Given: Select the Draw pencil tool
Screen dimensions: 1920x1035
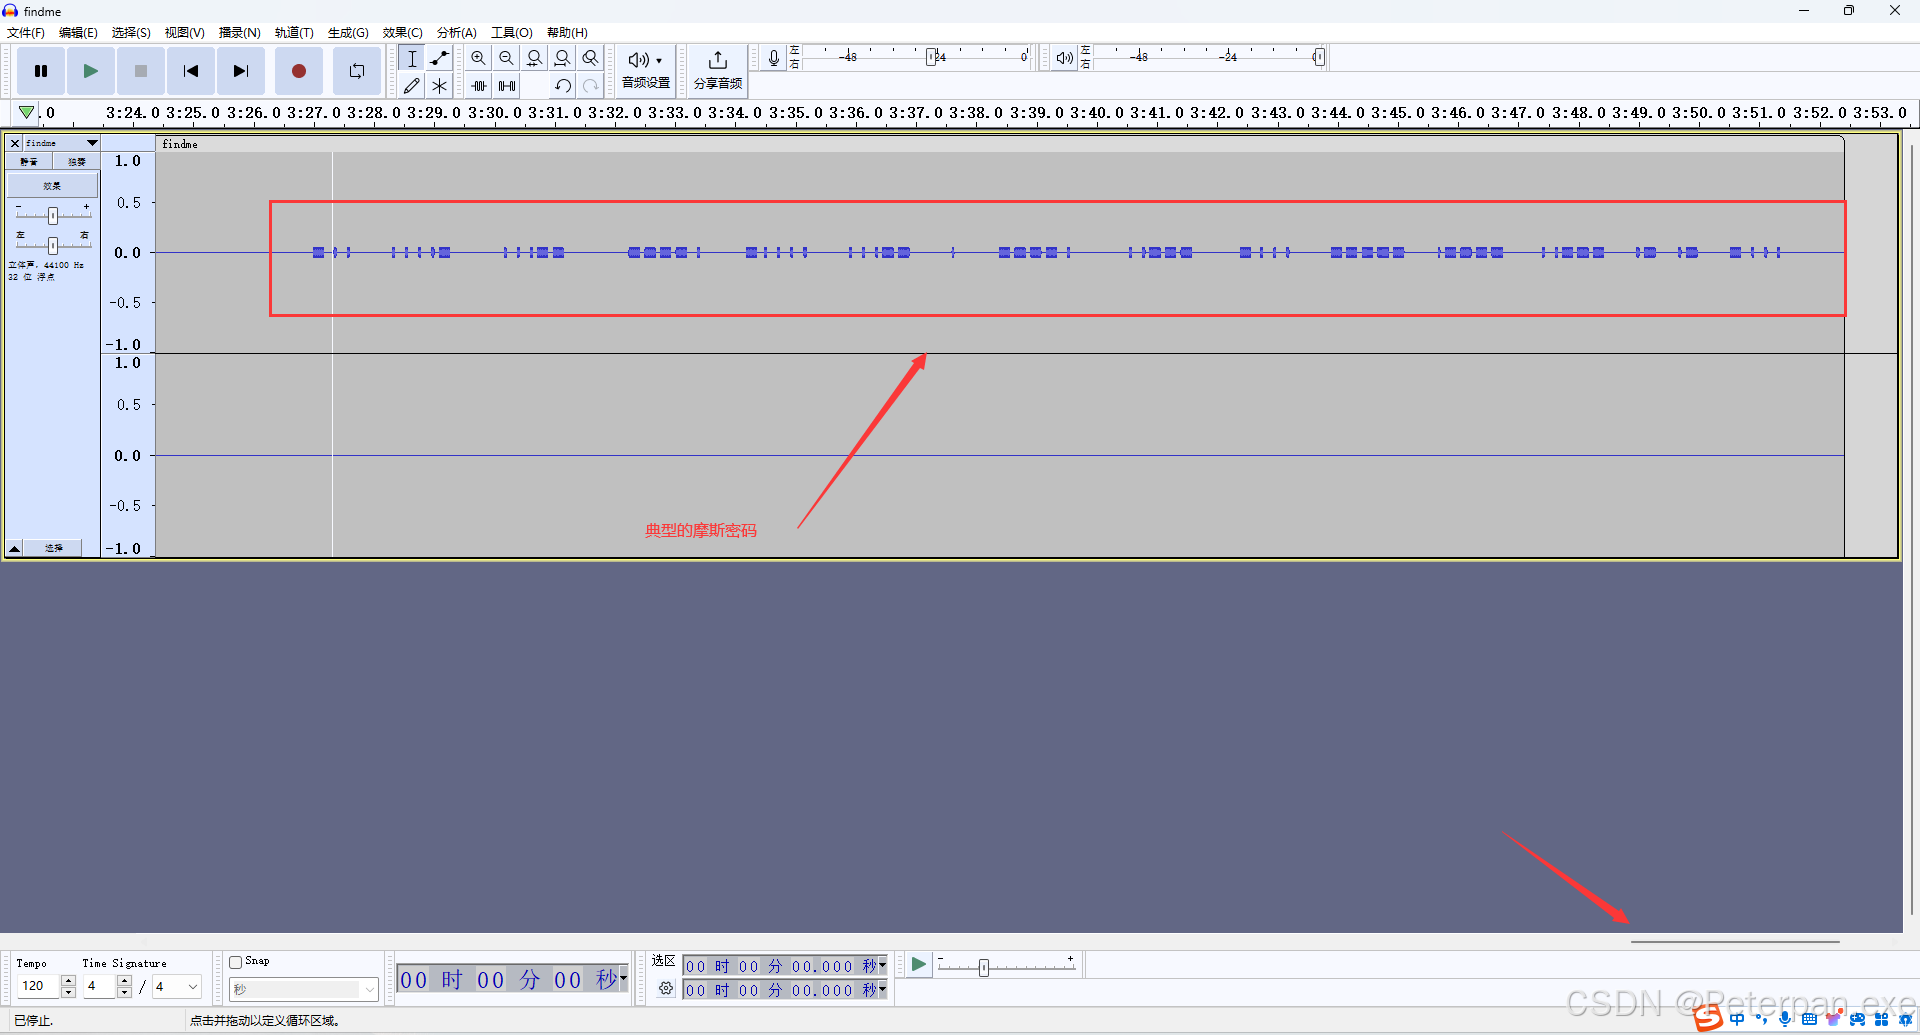Looking at the screenshot, I should pyautogui.click(x=411, y=86).
